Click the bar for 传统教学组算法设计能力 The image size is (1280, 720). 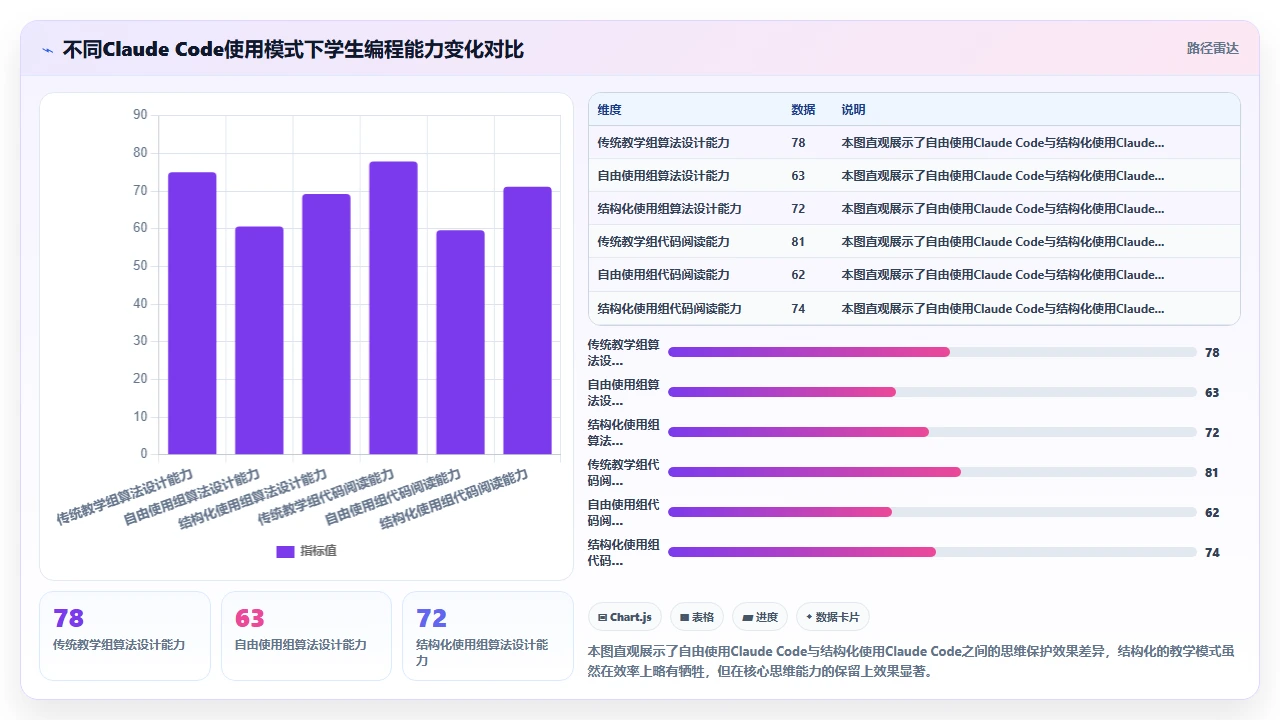(192, 313)
